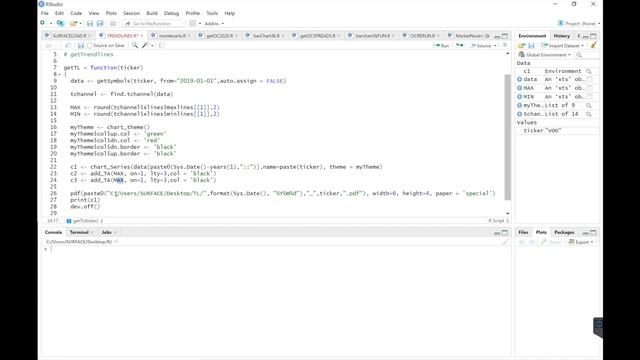Screen dimensions: 640x360
Task: Open the Code menu
Action: [x=76, y=13]
